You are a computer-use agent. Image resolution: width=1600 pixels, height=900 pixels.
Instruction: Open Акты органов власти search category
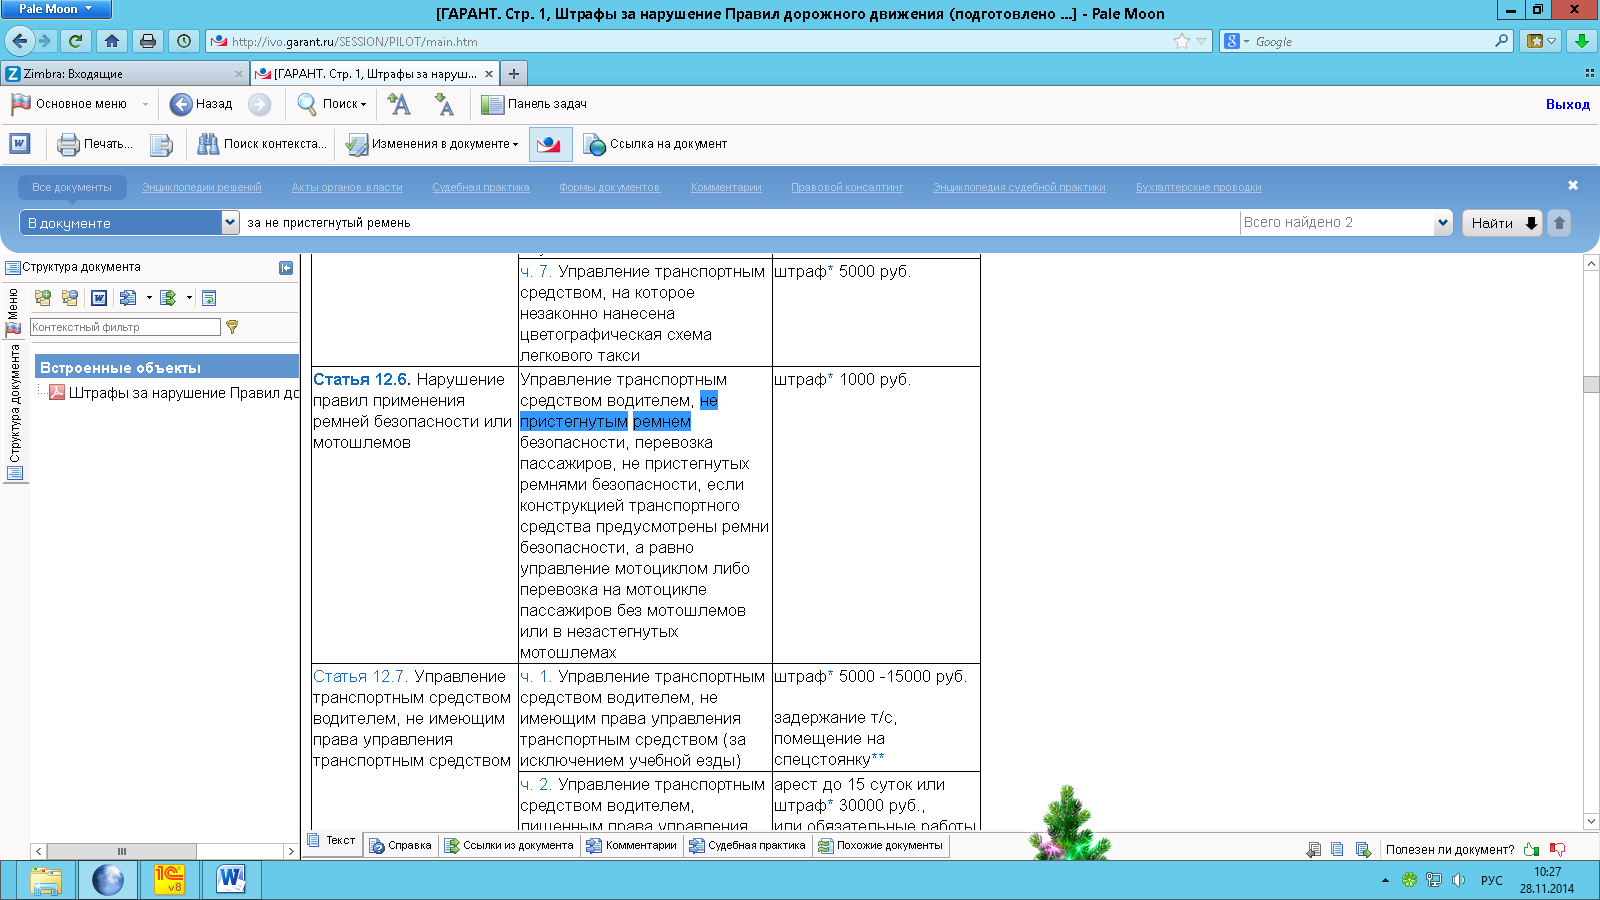click(x=347, y=187)
